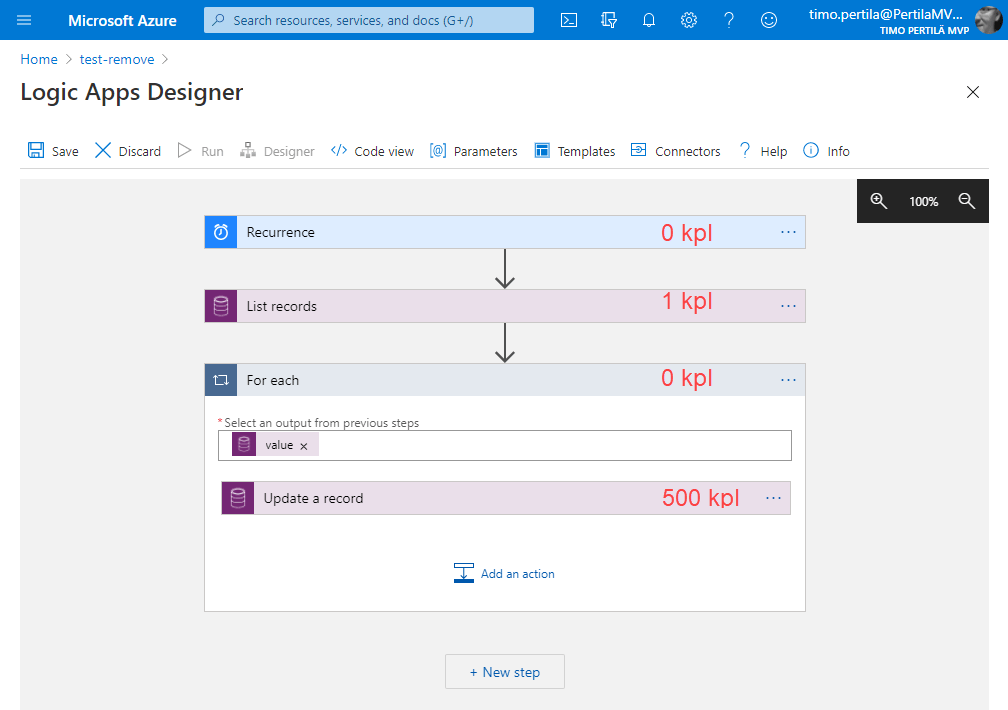Image resolution: width=1008 pixels, height=710 pixels.
Task: Go to test-remove breadcrumb
Action: pyautogui.click(x=117, y=59)
